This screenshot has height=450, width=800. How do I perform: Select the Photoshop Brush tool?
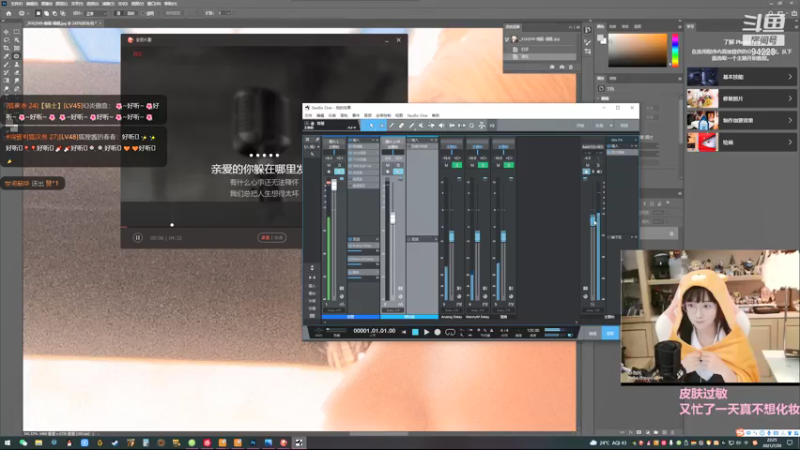coord(6,64)
